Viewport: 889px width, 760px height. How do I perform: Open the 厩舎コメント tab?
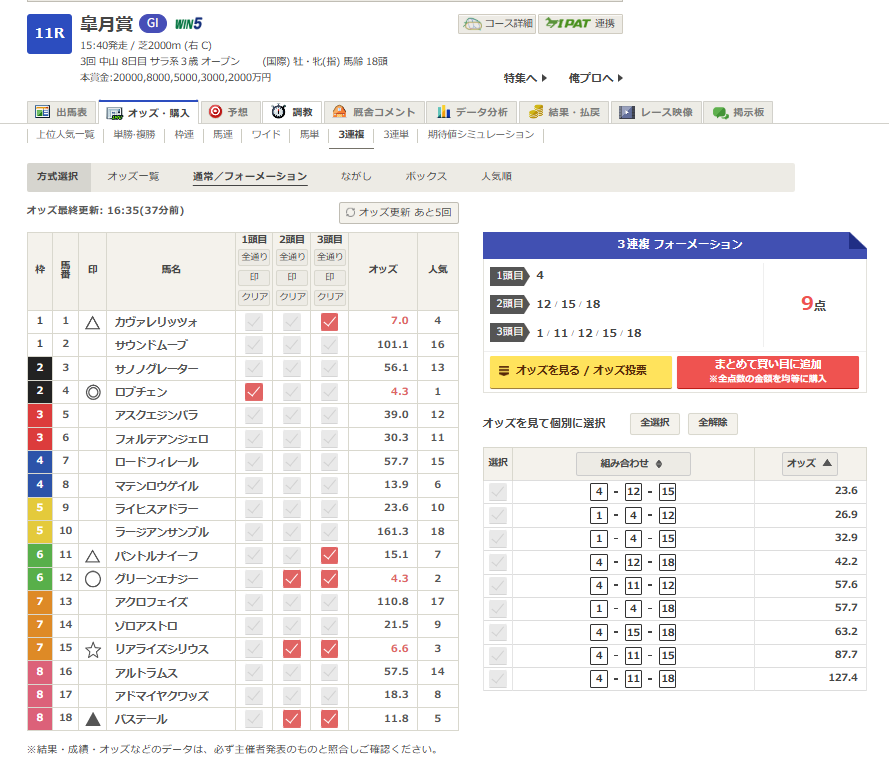[373, 112]
